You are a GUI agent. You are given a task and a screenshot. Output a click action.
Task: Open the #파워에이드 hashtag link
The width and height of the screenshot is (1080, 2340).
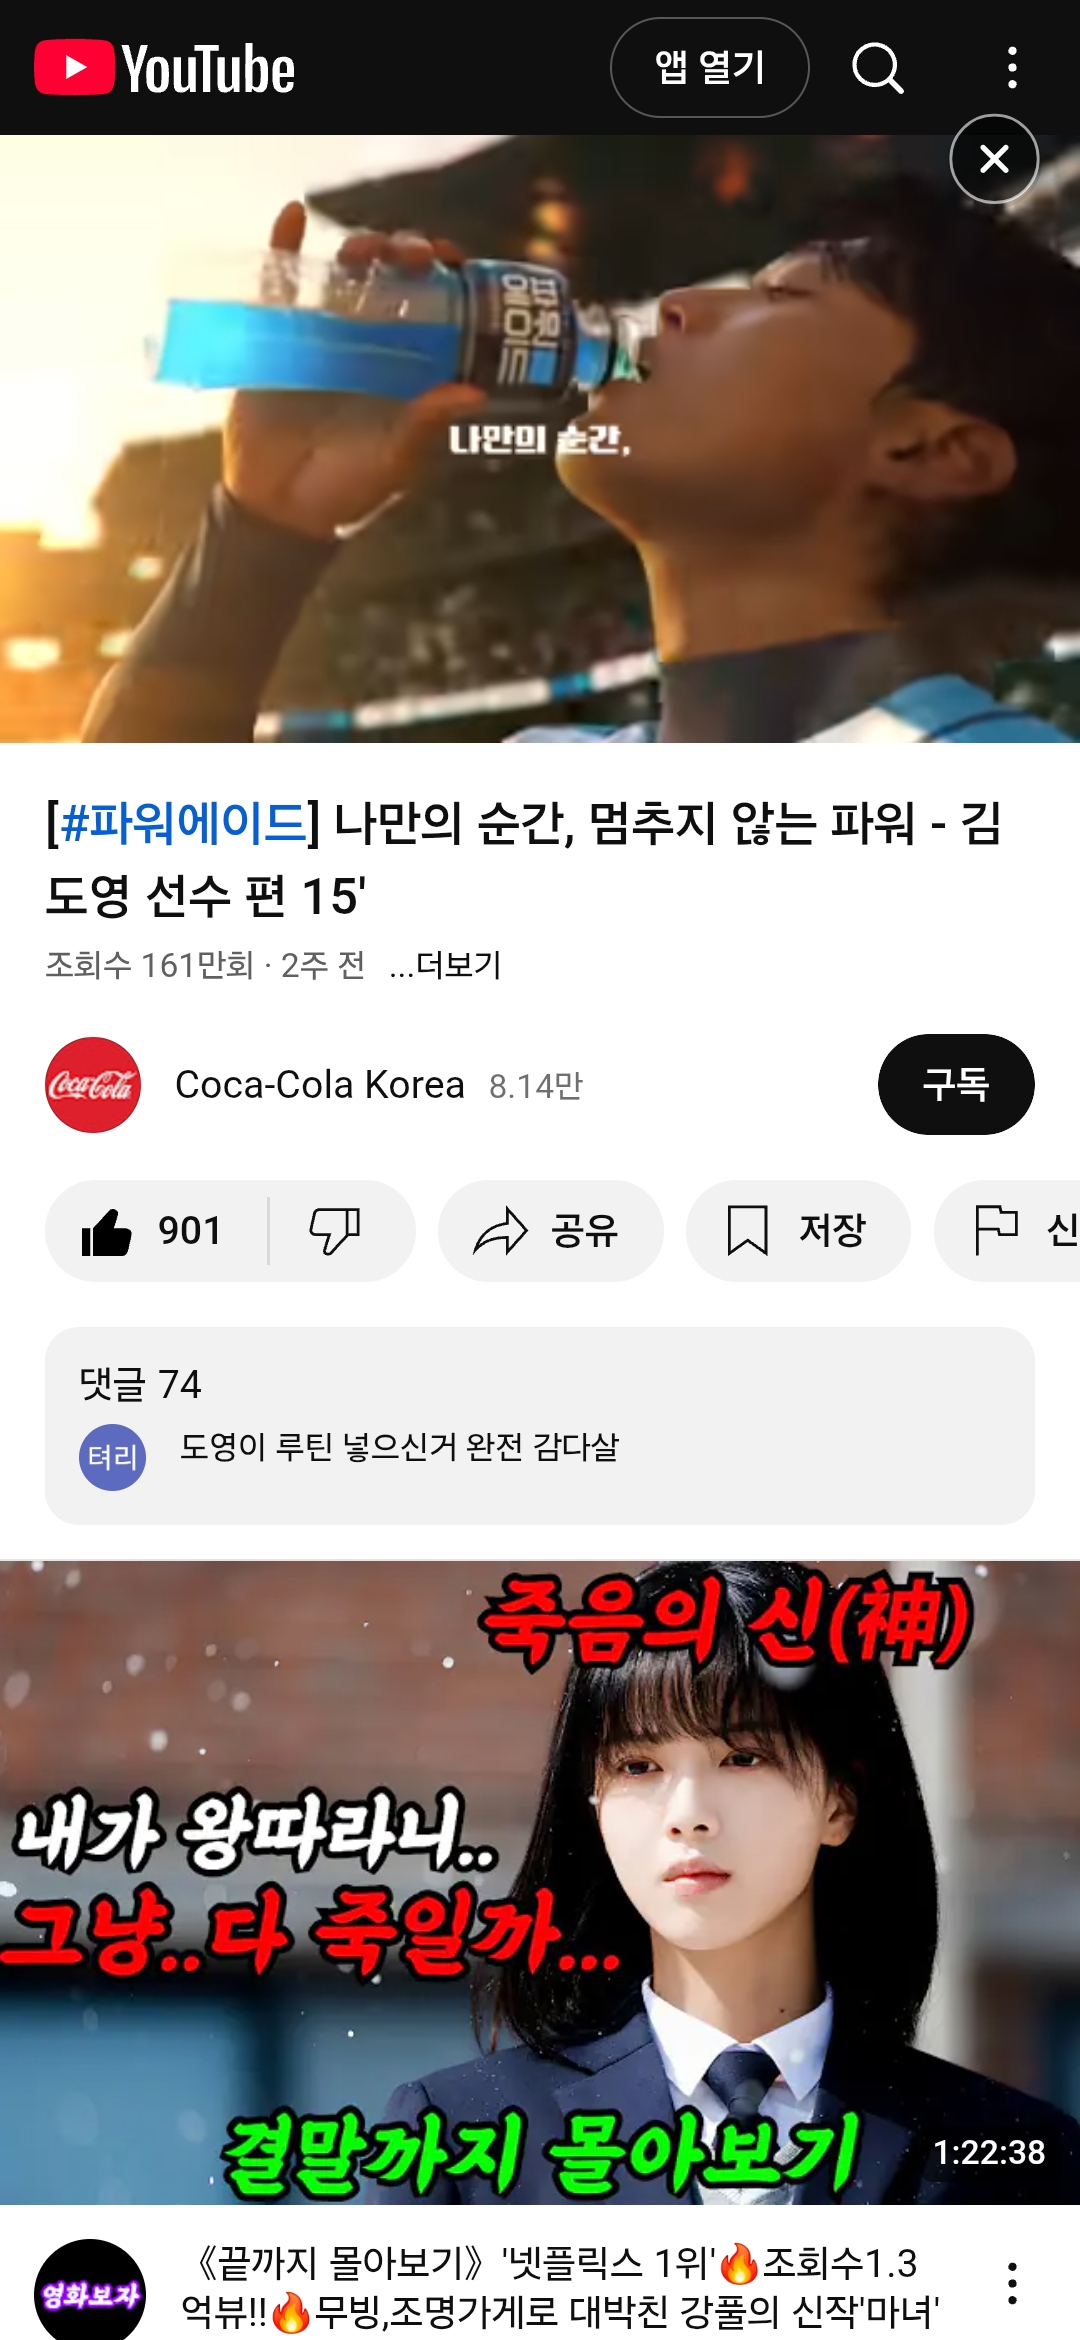[183, 823]
